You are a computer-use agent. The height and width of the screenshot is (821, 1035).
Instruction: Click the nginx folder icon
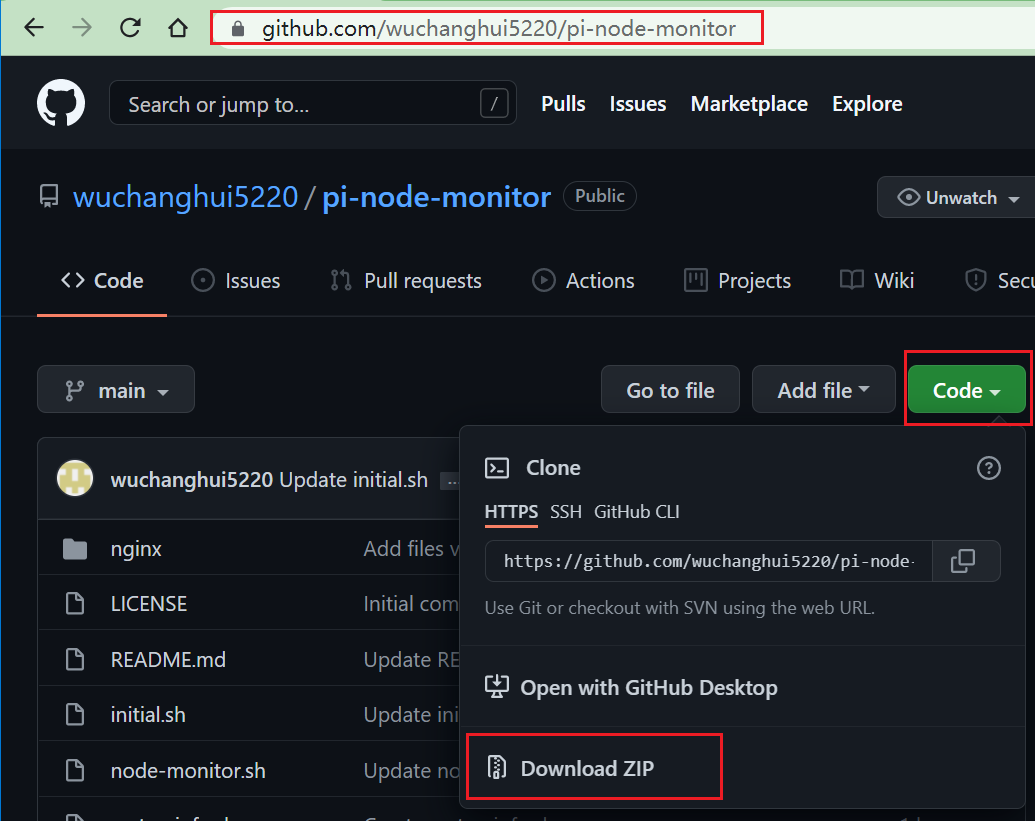(75, 548)
